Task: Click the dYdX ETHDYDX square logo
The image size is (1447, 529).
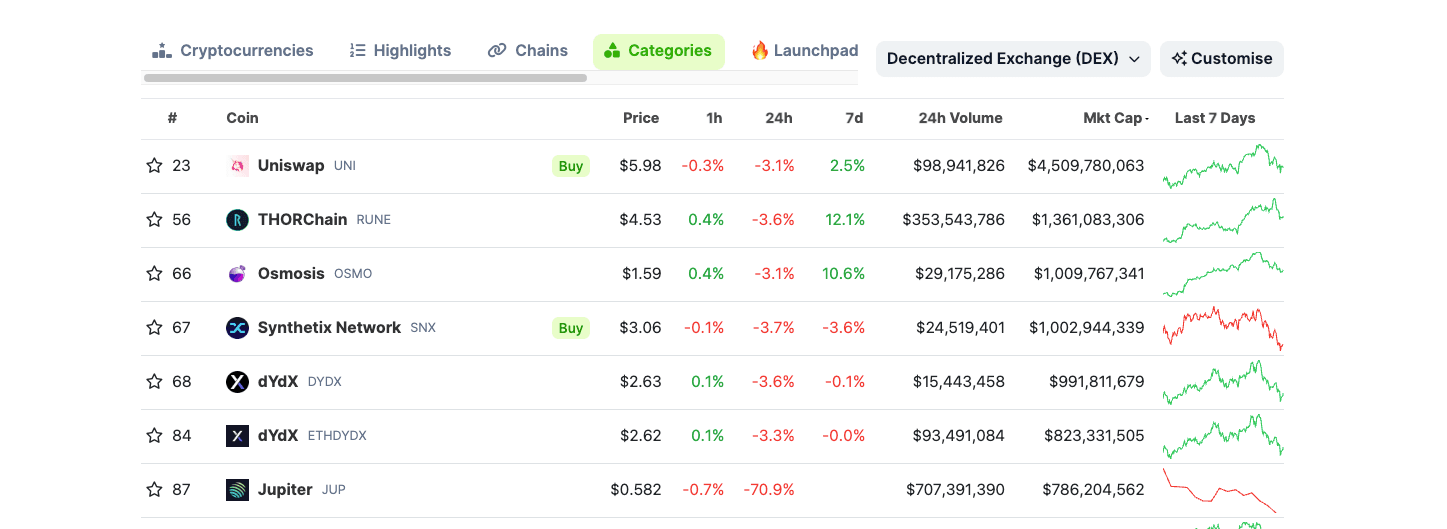Action: coord(237,436)
